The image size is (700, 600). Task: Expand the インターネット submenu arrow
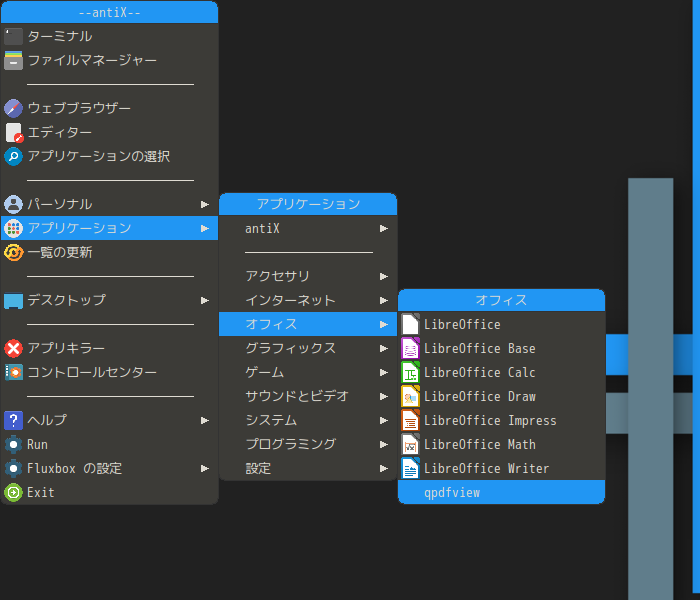384,300
